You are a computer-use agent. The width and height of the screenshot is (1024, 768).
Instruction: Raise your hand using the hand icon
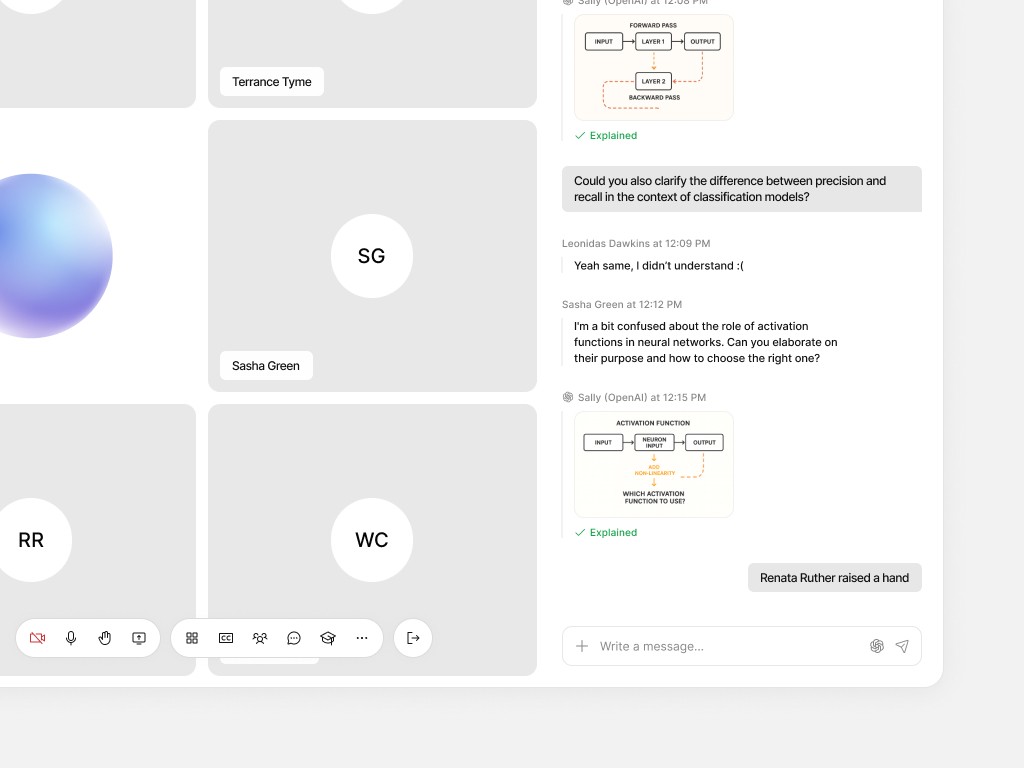105,638
